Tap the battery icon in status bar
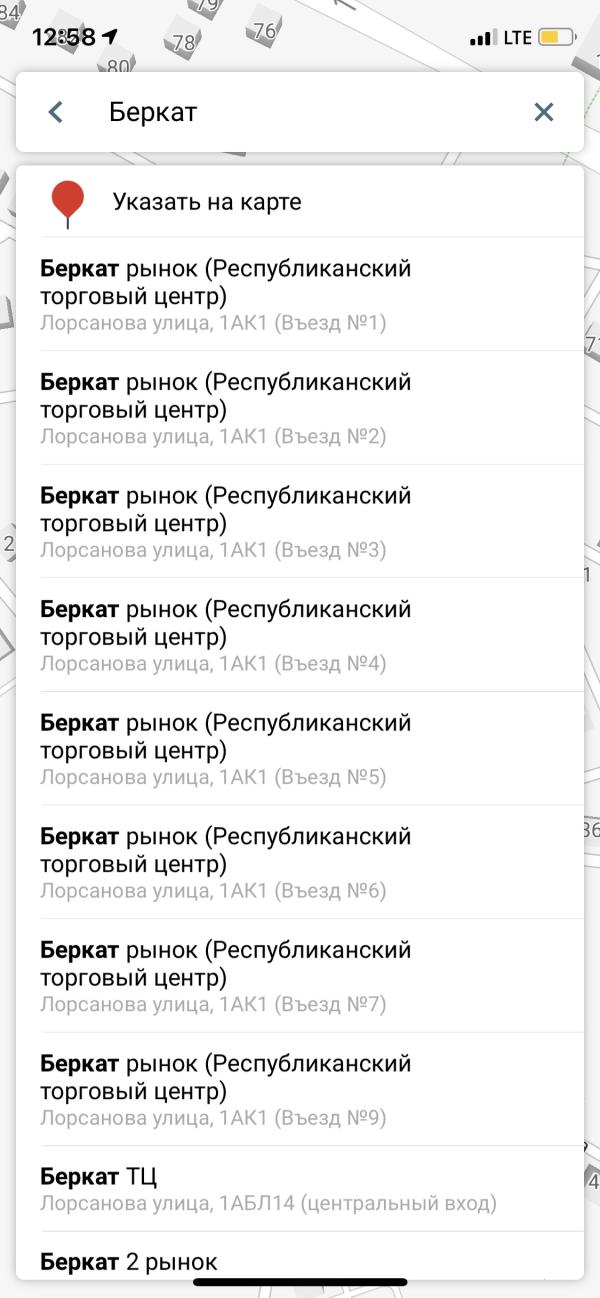The width and height of the screenshot is (600, 1298). pyautogui.click(x=556, y=38)
